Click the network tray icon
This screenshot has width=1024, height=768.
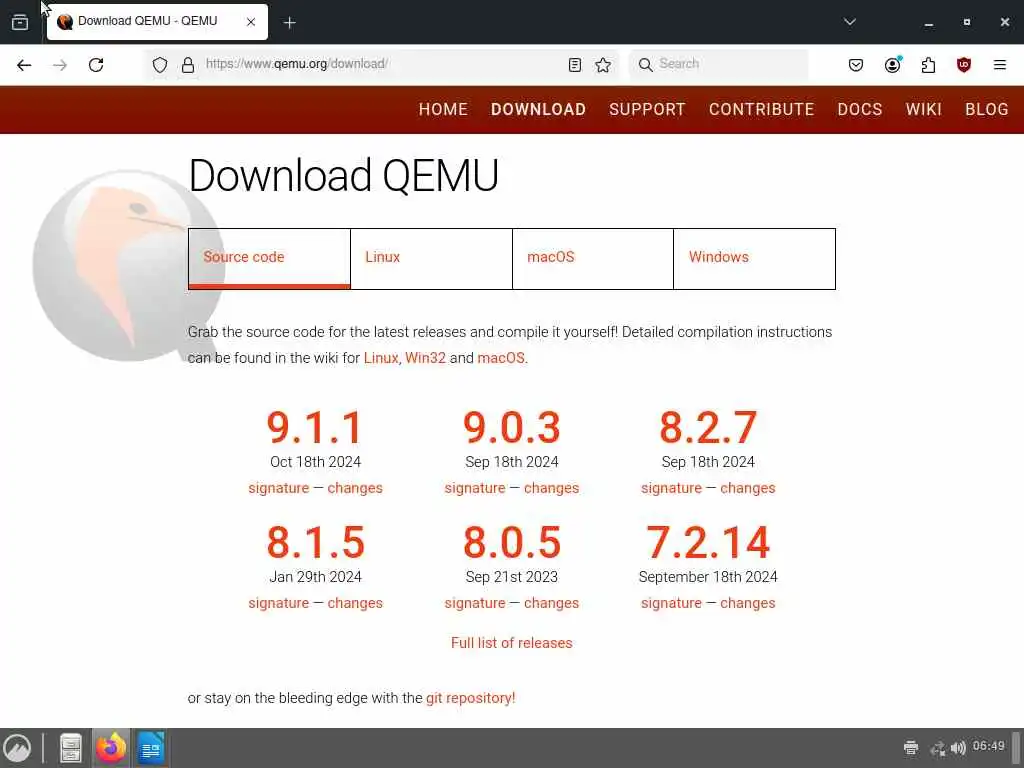click(x=937, y=748)
